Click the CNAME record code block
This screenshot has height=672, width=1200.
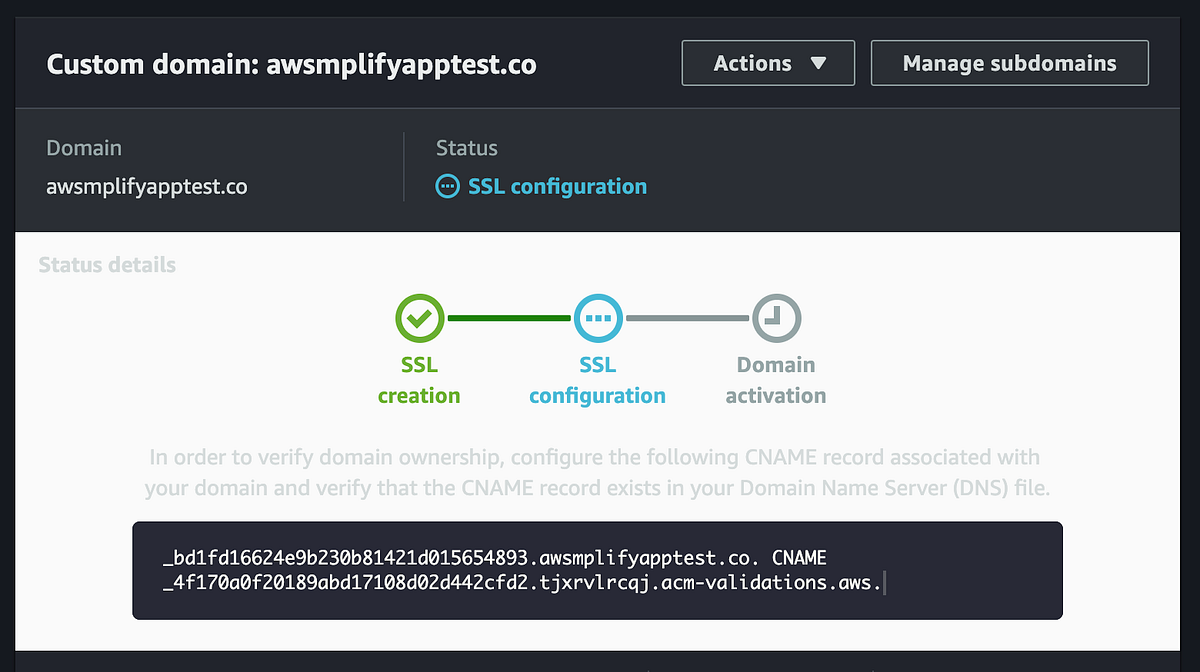[597, 570]
